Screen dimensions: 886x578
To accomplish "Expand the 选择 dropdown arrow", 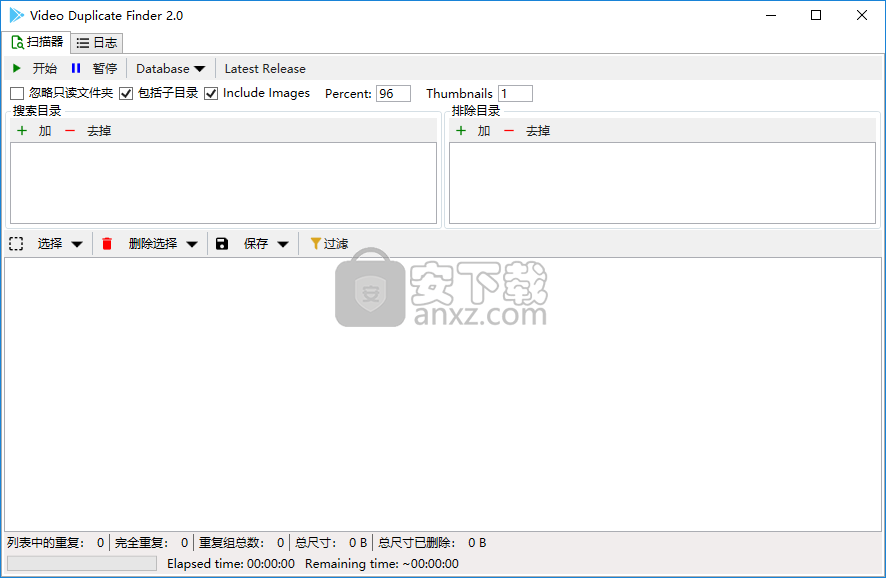I will (77, 244).
